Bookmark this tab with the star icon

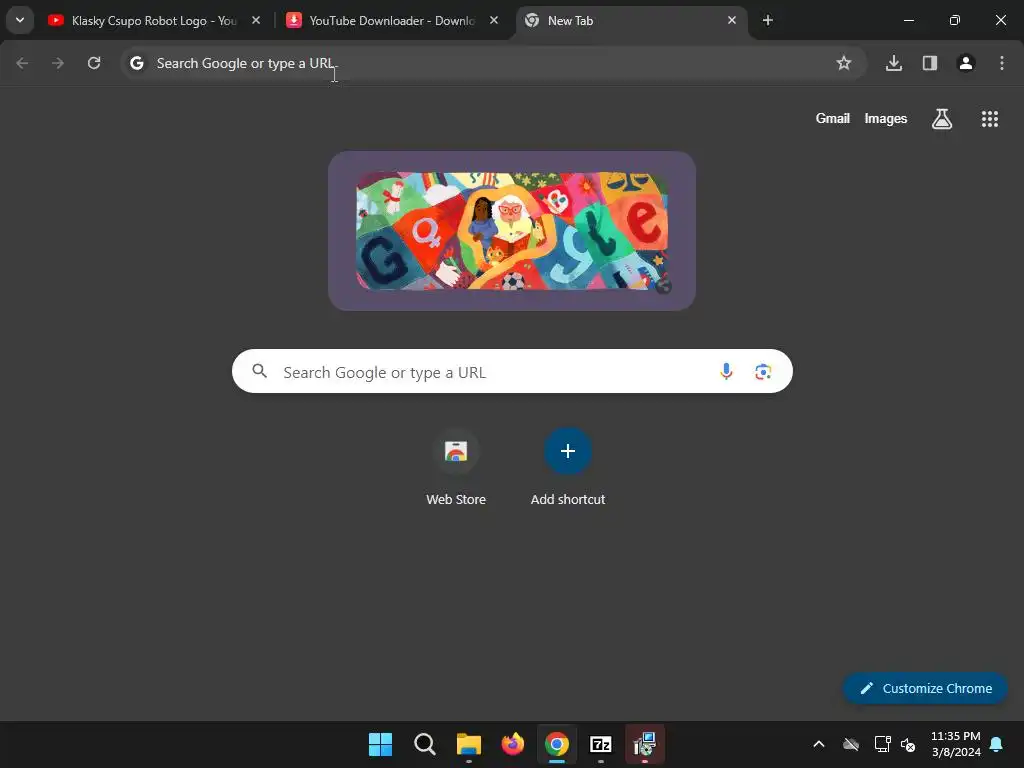(844, 63)
